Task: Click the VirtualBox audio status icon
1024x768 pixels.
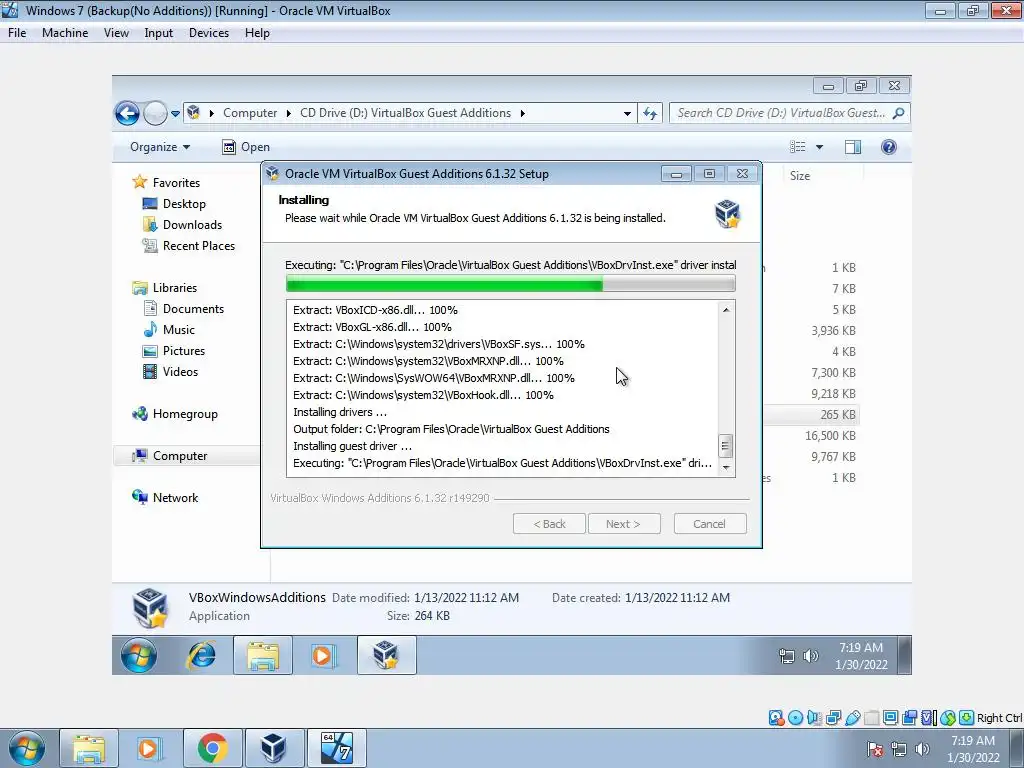Action: pos(814,718)
